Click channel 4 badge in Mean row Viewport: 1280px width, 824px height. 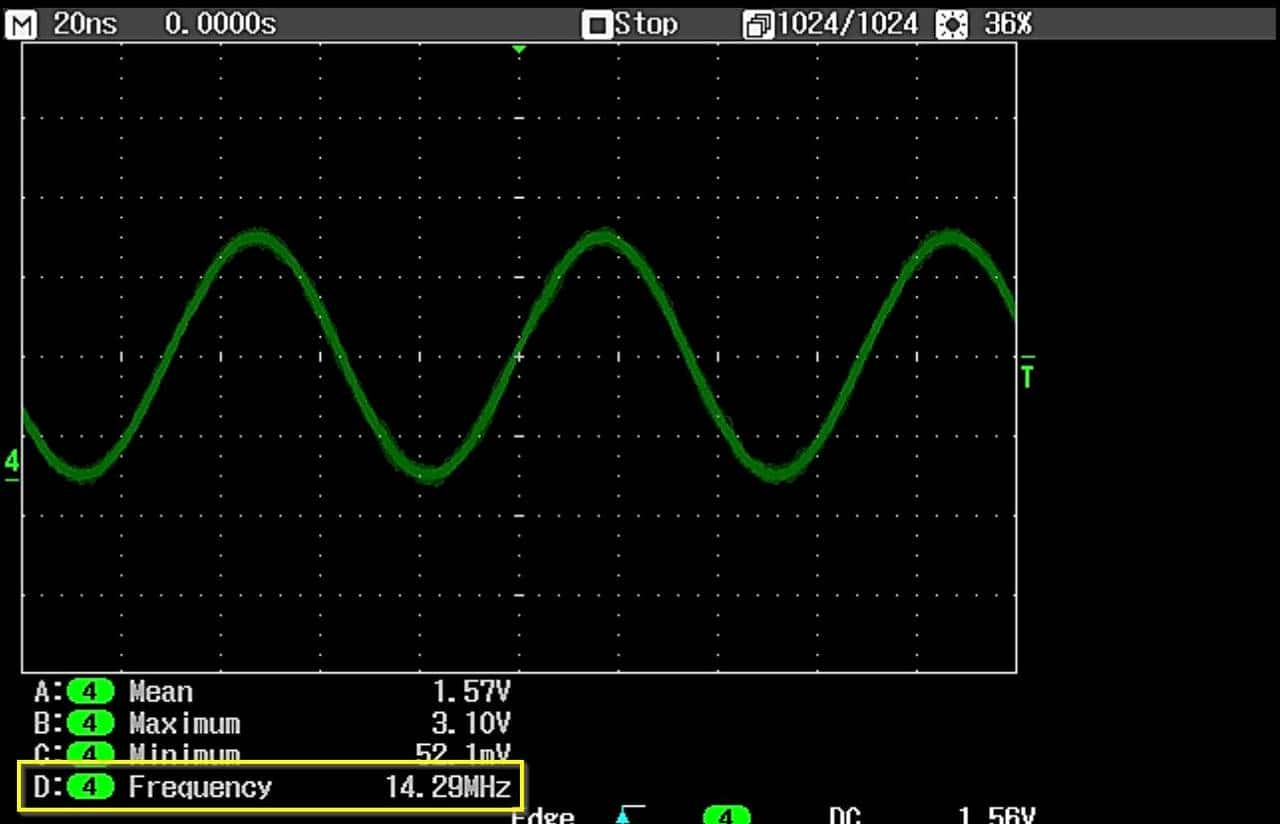[91, 692]
